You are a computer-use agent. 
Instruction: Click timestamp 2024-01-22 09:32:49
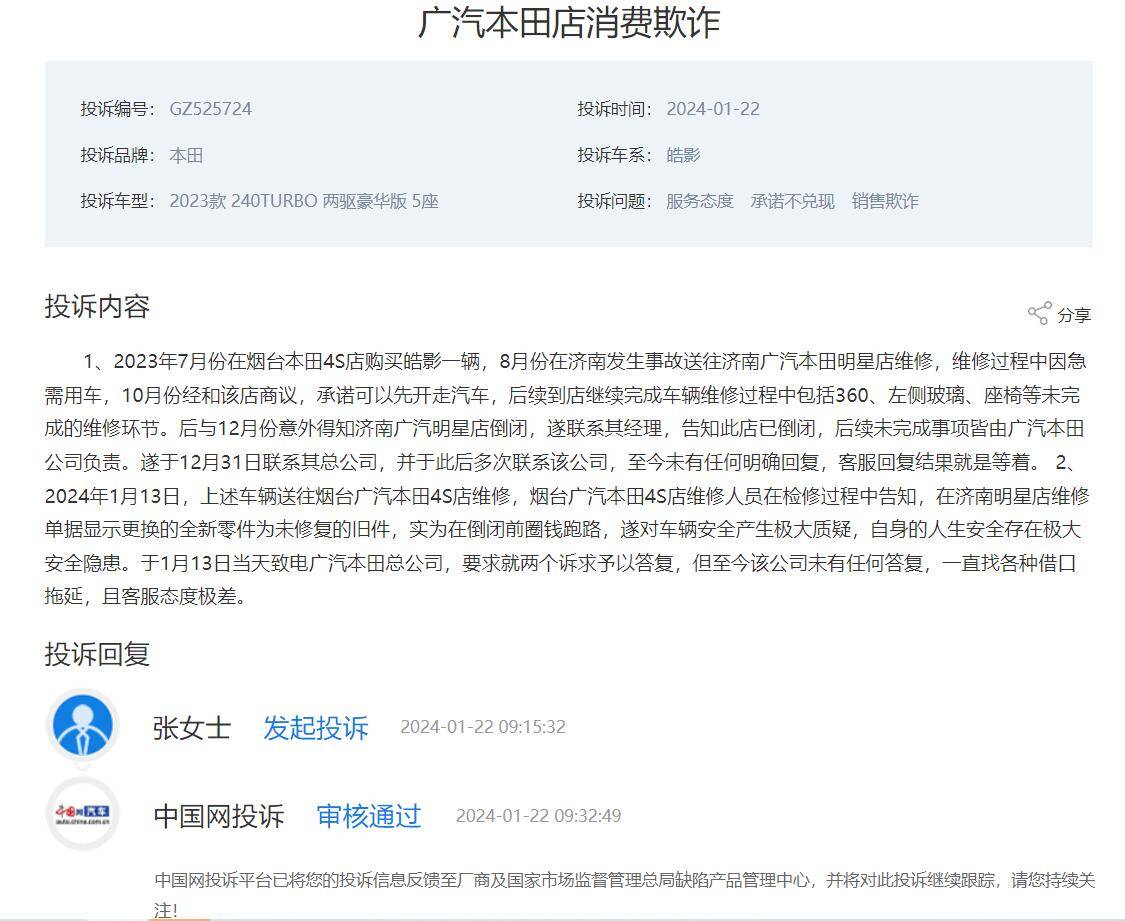coord(538,816)
